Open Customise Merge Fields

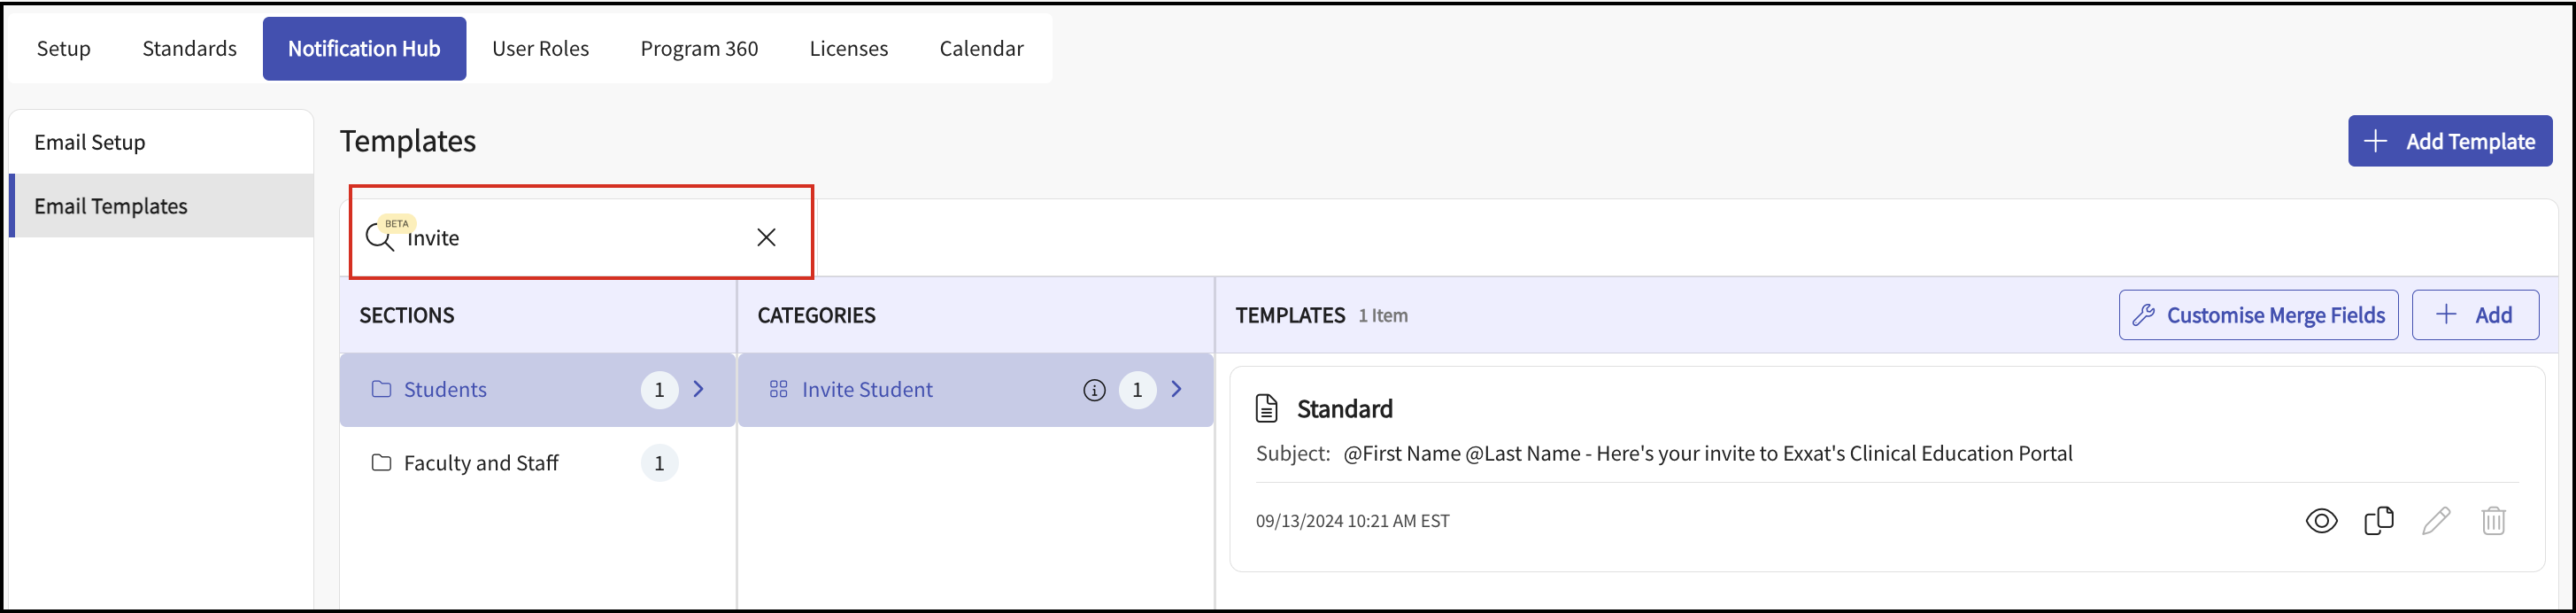(x=2257, y=315)
